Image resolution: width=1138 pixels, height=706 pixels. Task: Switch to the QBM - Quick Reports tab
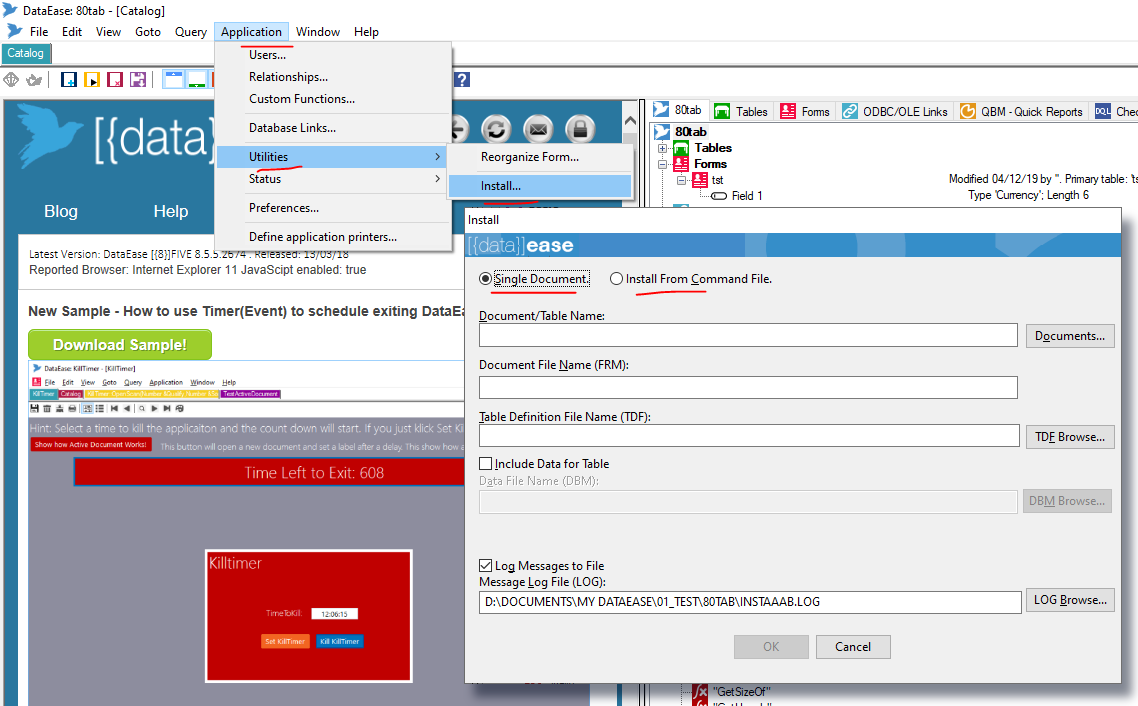click(1021, 111)
